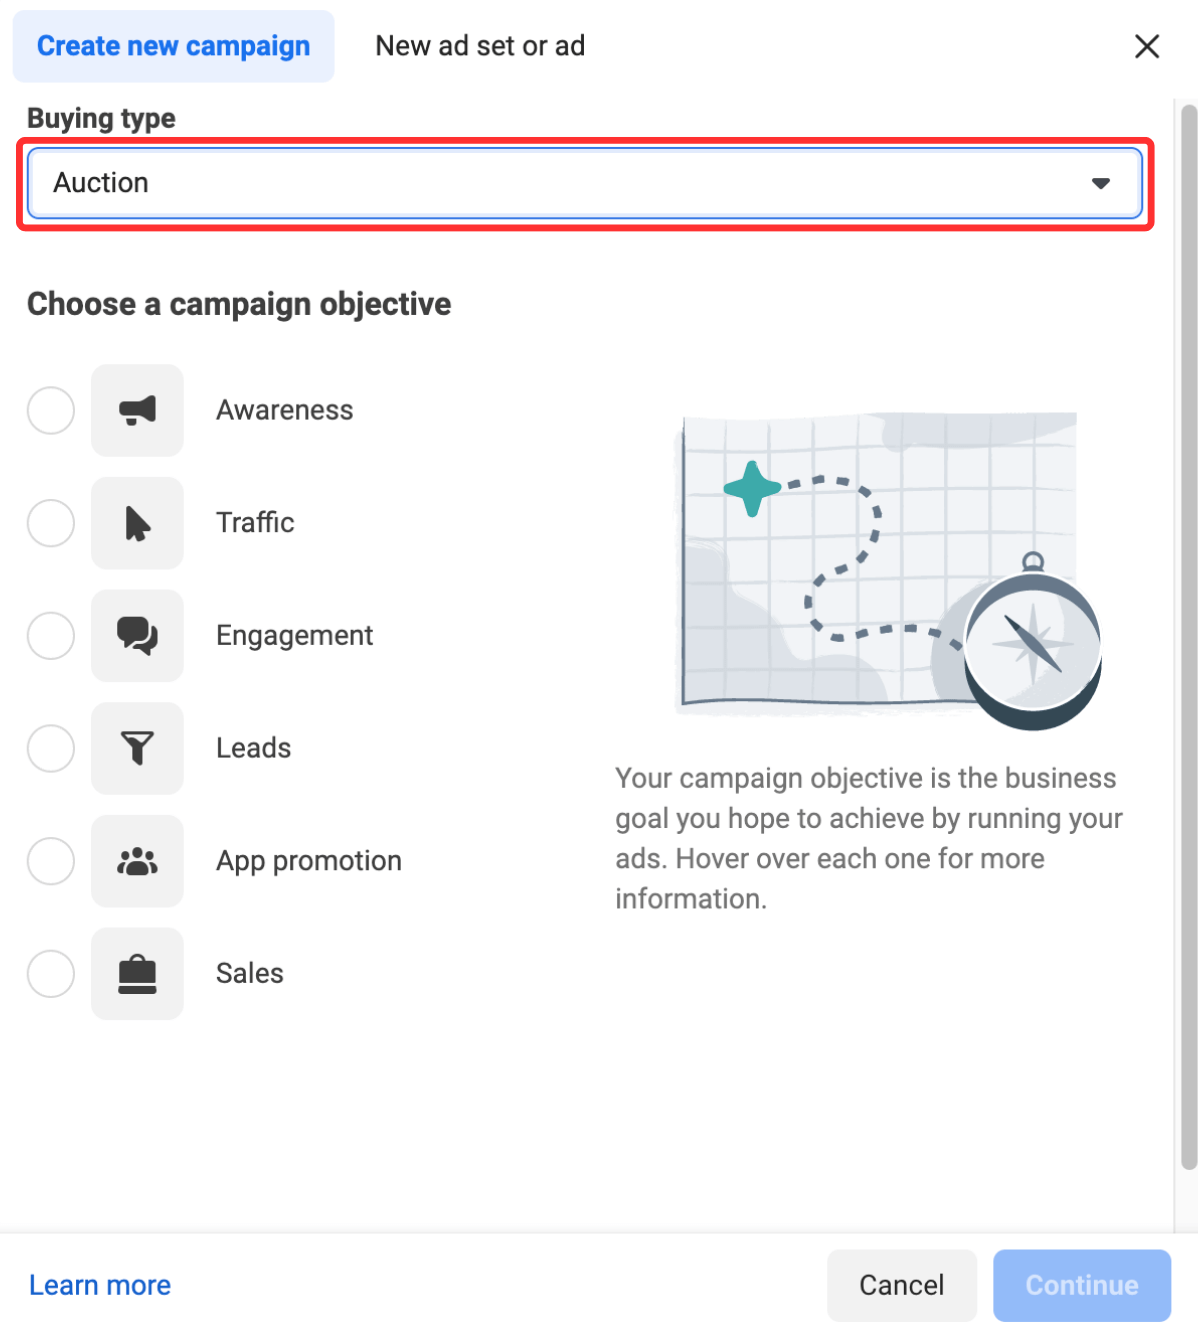This screenshot has height=1330, width=1198.
Task: Select the Traffic radio button
Action: tap(51, 523)
